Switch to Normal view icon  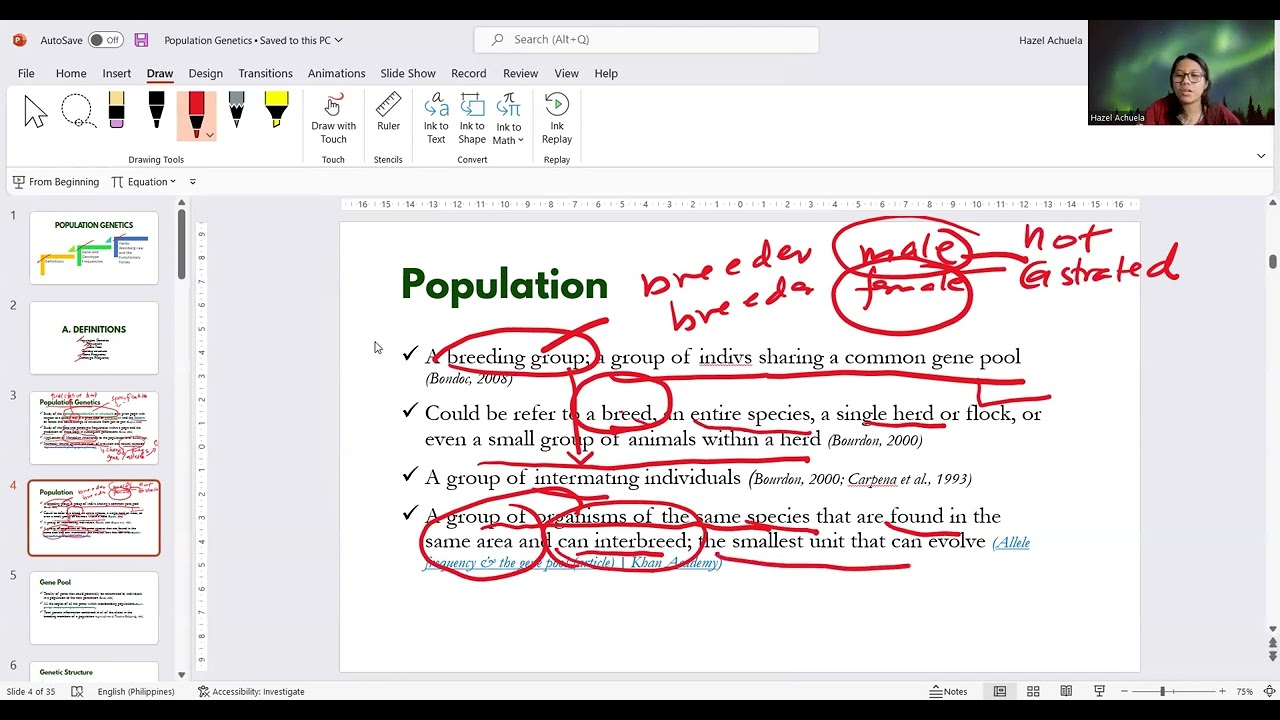[1000, 691]
